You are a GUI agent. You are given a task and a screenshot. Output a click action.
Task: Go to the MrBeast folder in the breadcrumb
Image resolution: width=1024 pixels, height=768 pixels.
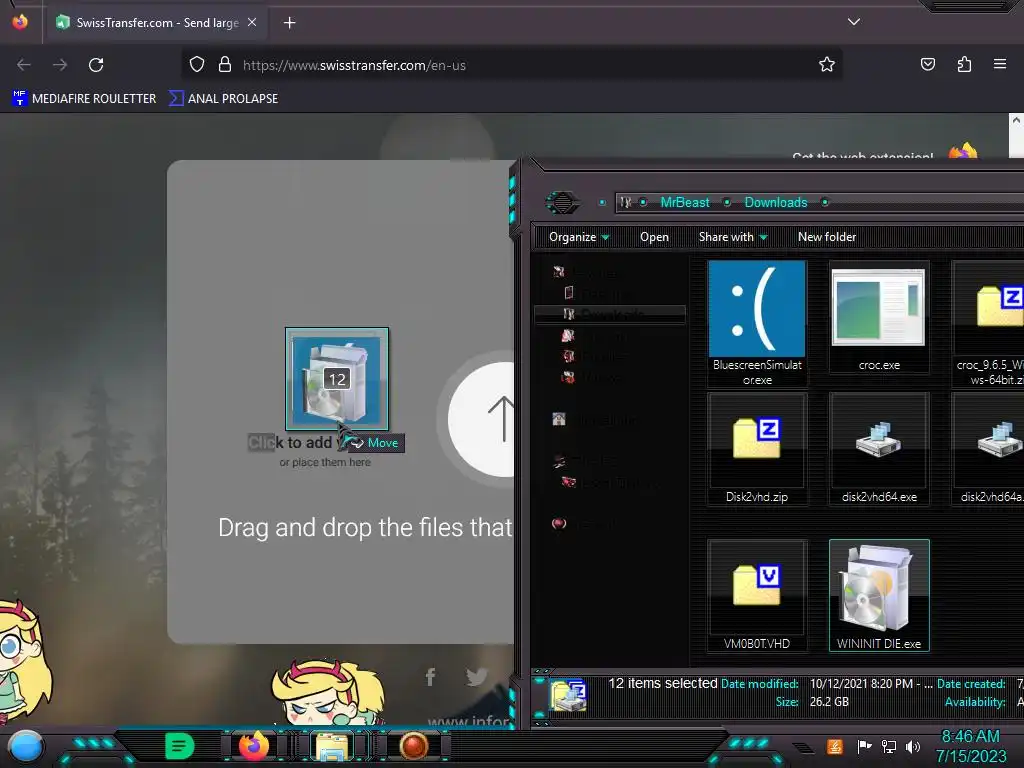point(684,202)
